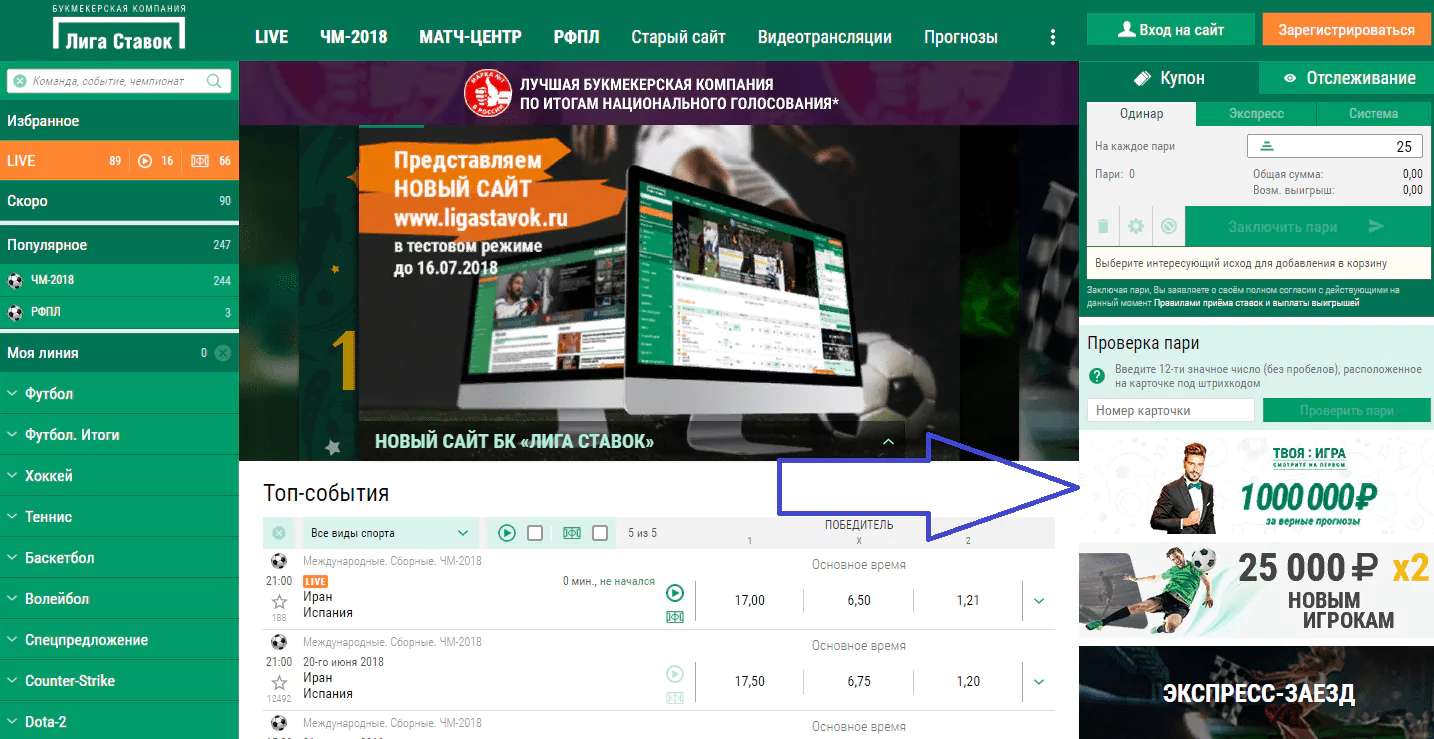1434x739 pixels.
Task: Expand the Футбол section in sidebar
Action: point(119,394)
